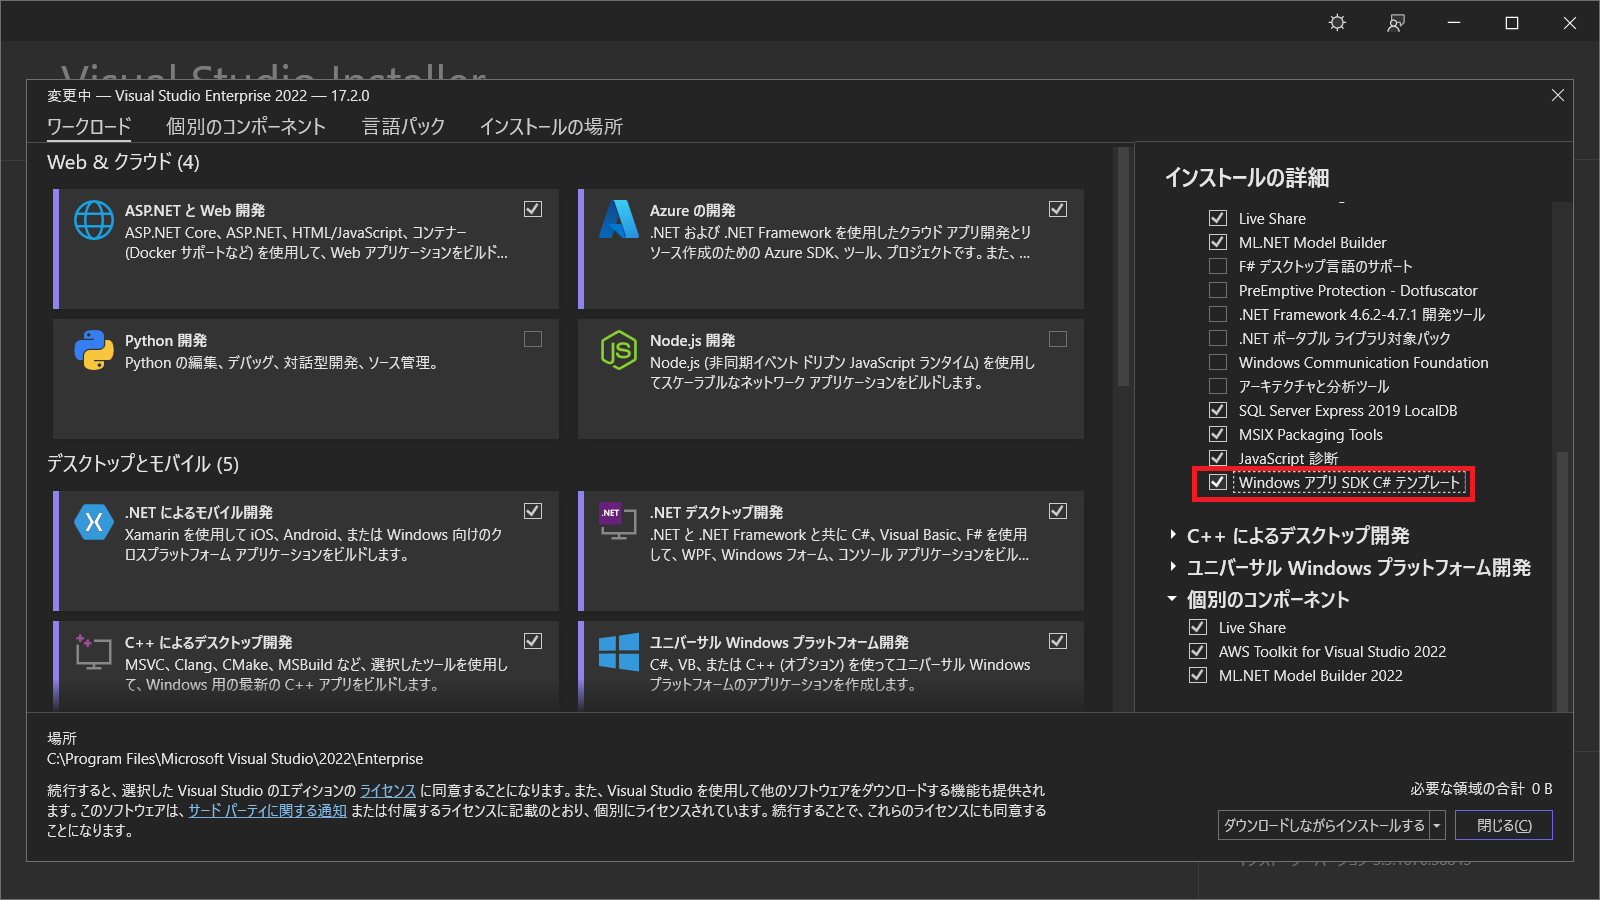Uncheck SQL Server Express 2019 LocalDB
1600x900 pixels.
1218,410
